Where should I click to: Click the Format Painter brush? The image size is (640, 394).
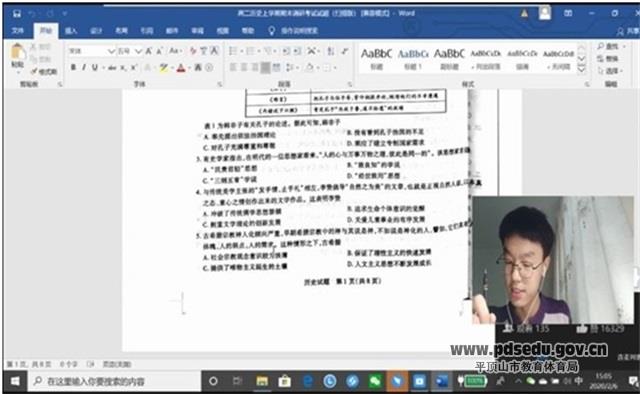[44, 71]
